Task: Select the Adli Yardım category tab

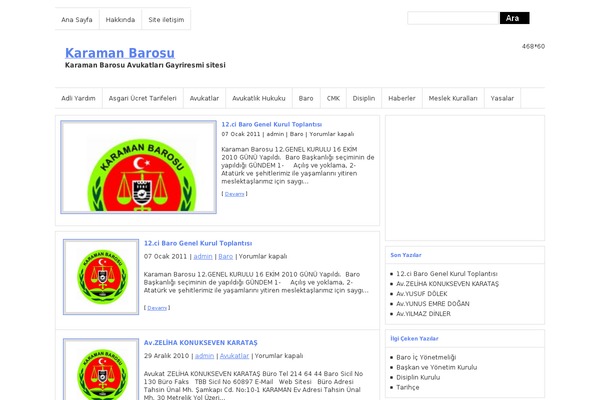Action: coord(78,98)
